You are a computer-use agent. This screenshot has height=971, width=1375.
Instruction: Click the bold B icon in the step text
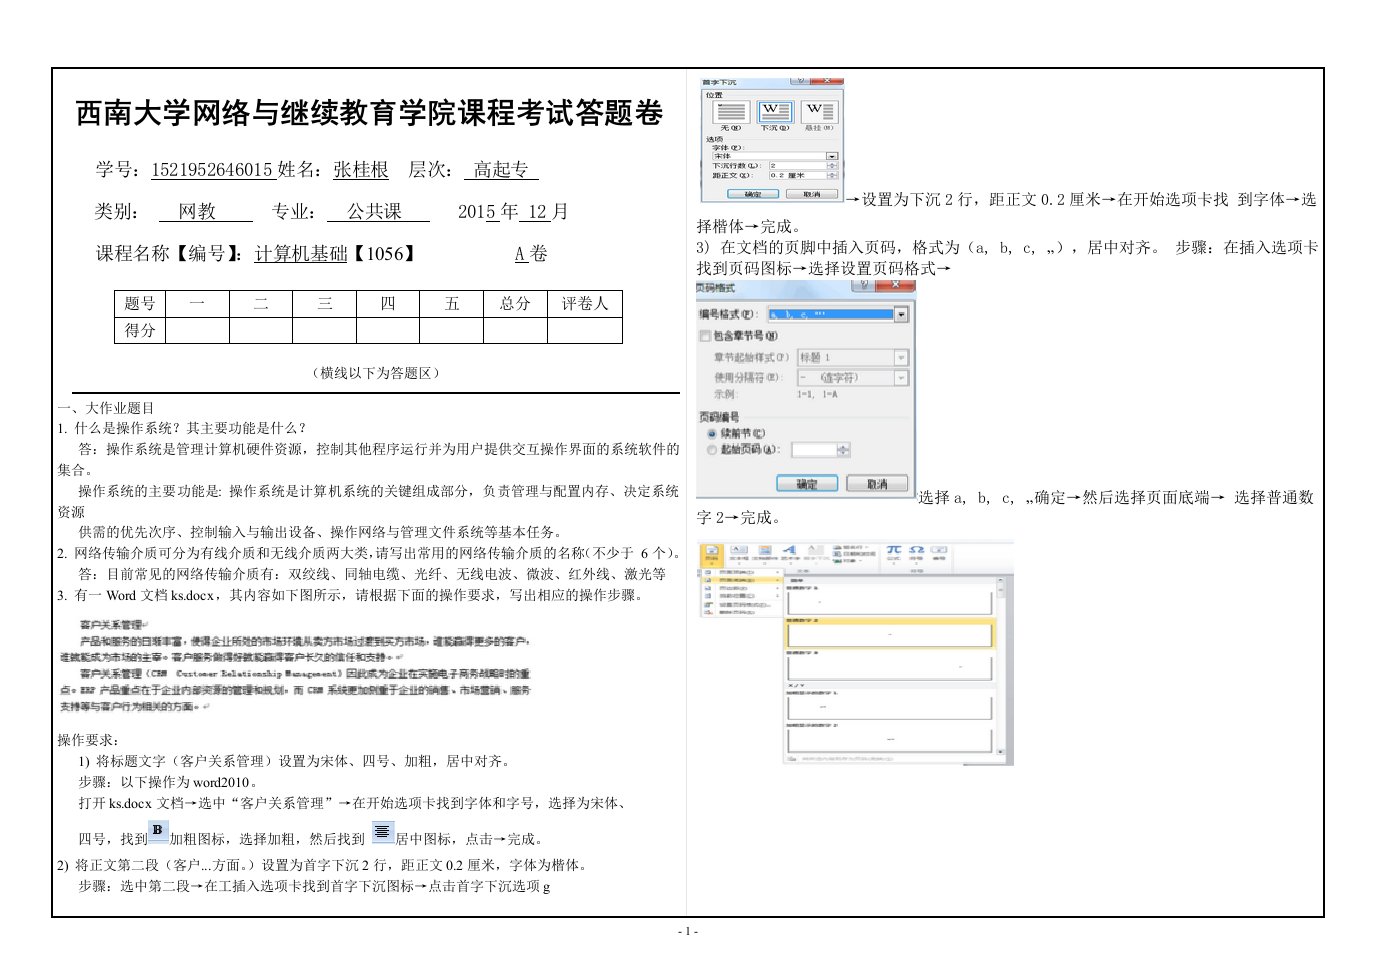click(x=158, y=831)
